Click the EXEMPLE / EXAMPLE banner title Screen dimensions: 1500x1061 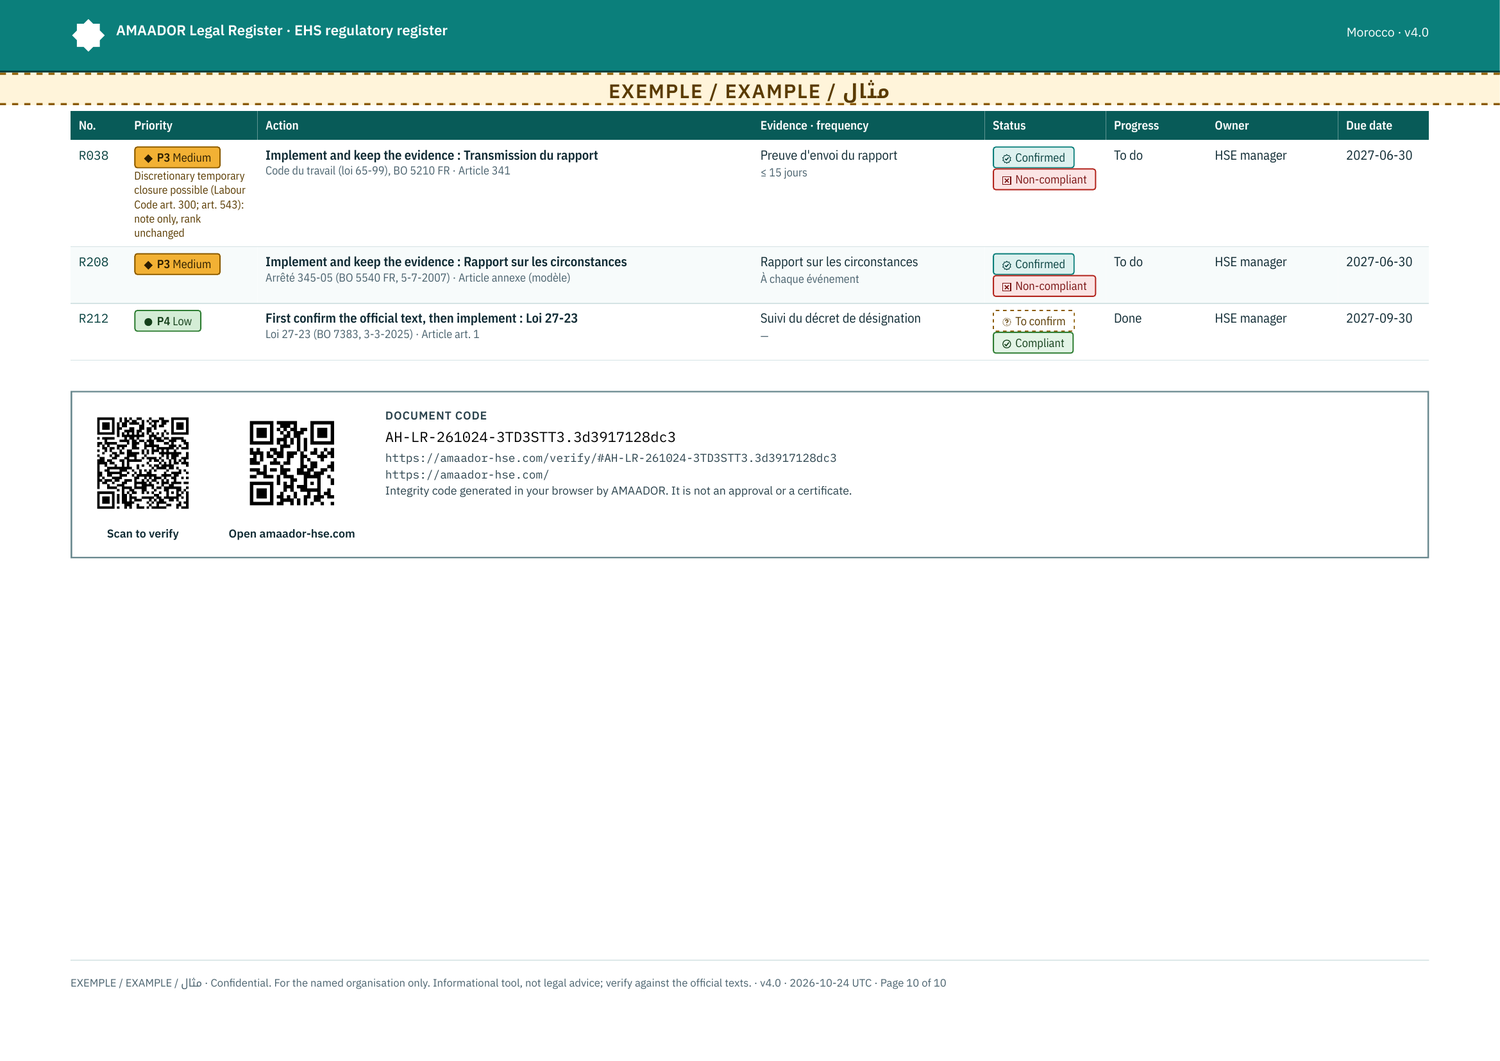coord(749,91)
